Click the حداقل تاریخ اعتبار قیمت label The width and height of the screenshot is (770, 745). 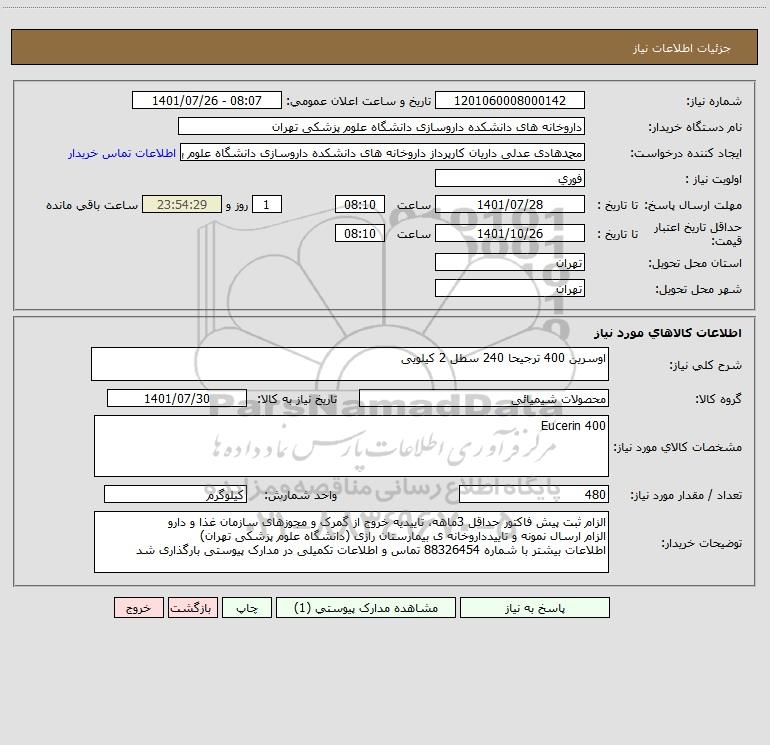pos(698,234)
